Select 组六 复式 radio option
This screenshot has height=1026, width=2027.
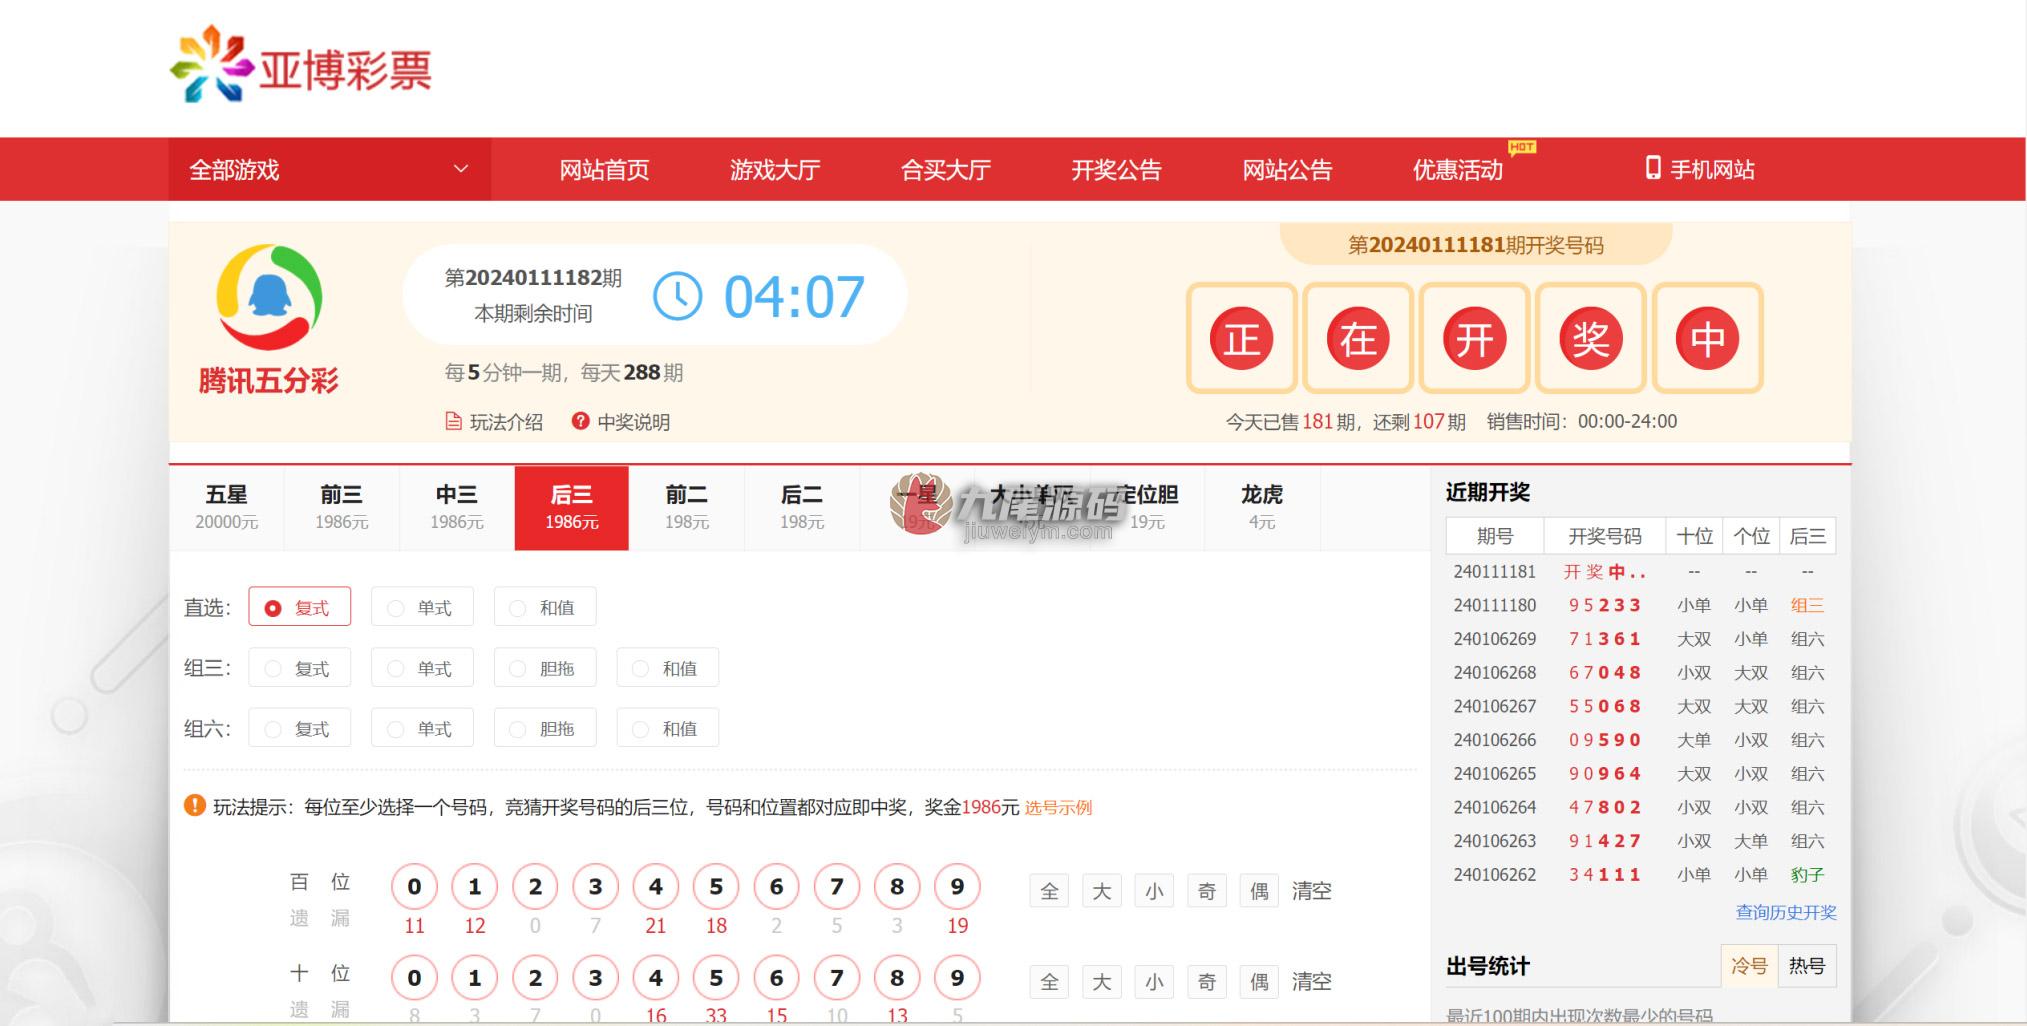coord(299,728)
